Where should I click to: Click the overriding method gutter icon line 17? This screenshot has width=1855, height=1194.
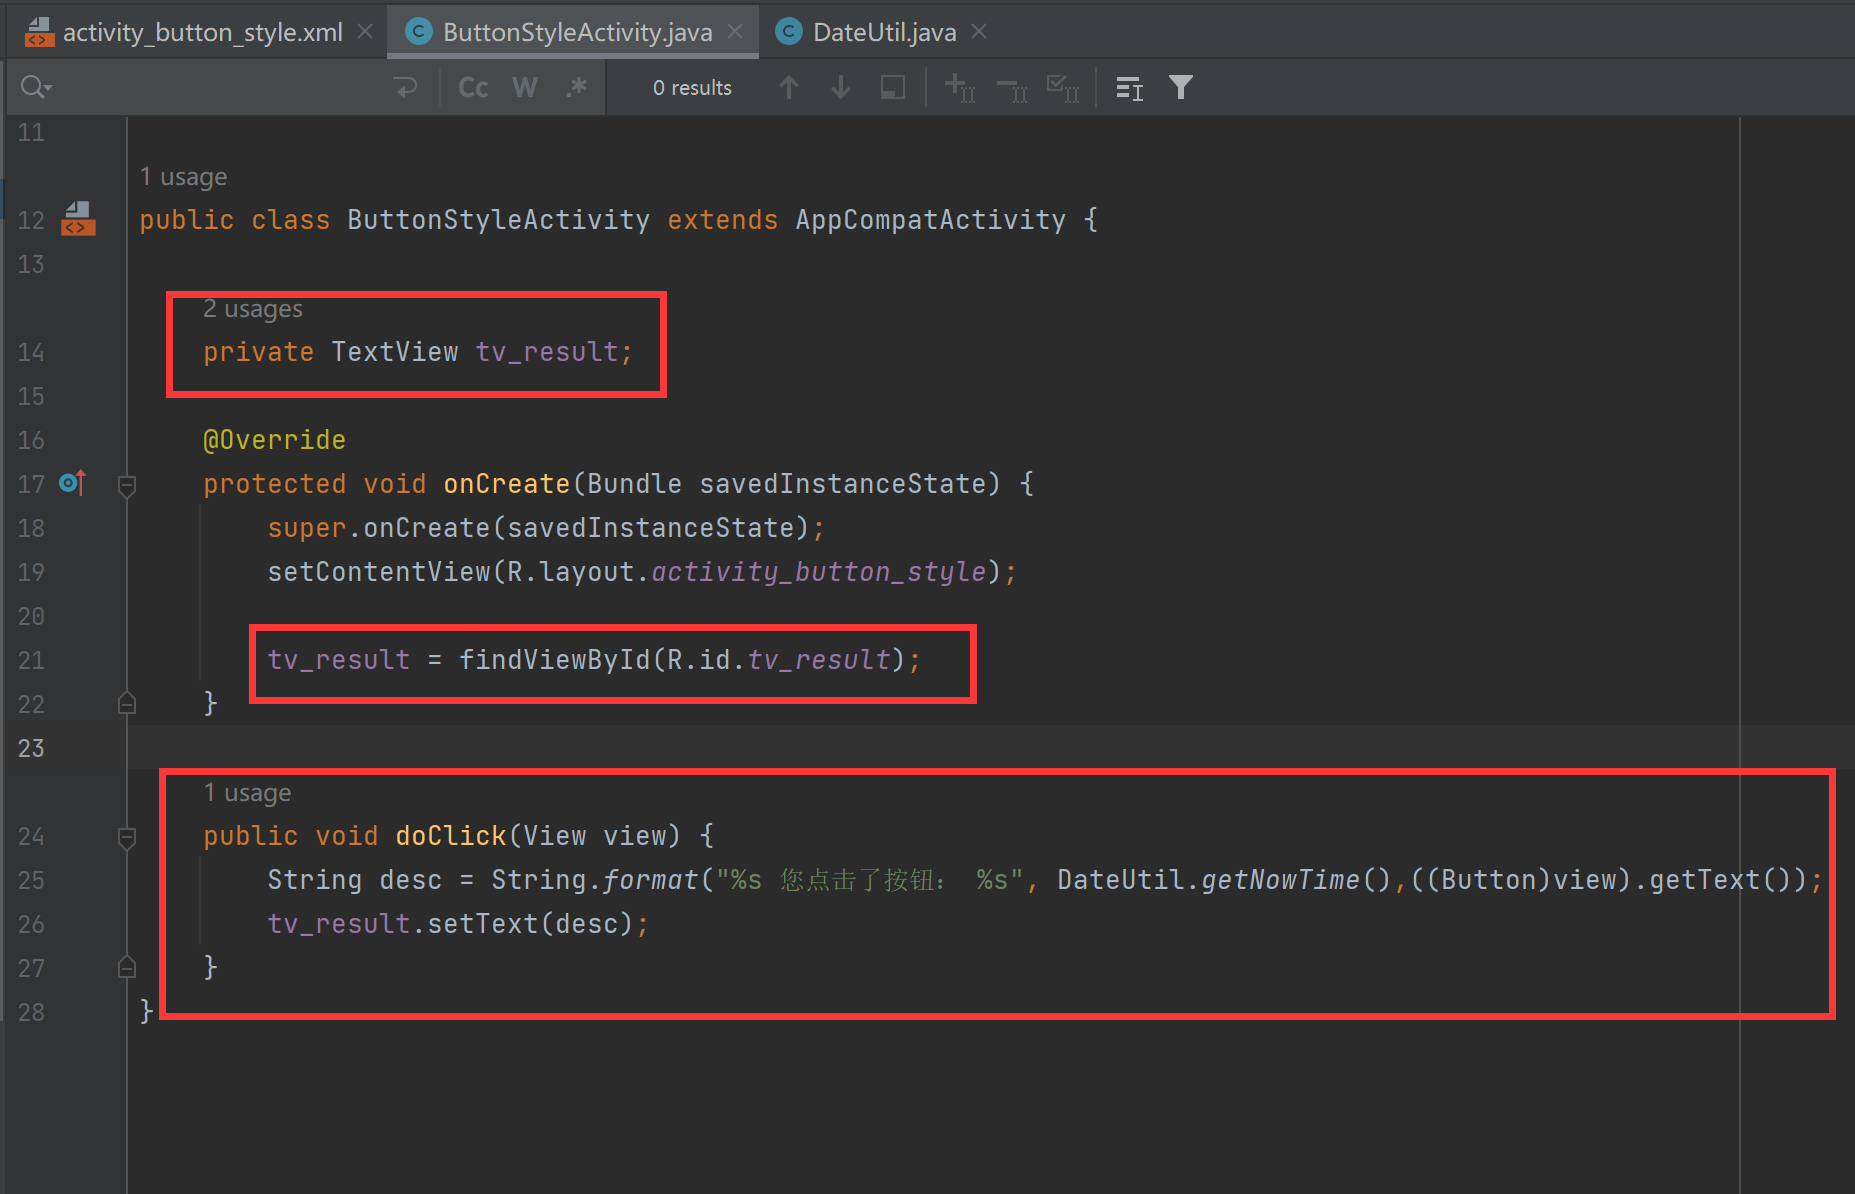[x=73, y=484]
